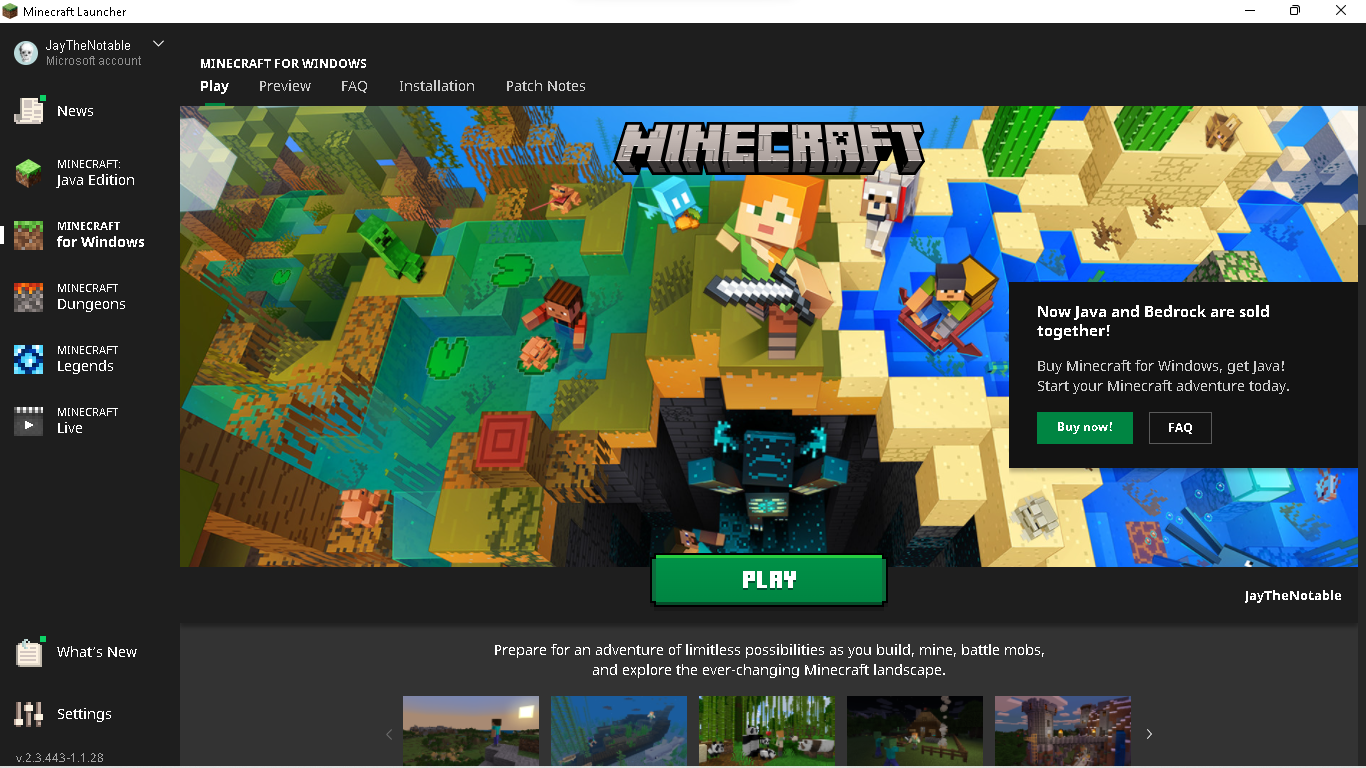The height and width of the screenshot is (768, 1366).
Task: Click the vertical scrollbar on the right
Action: coord(1362,165)
